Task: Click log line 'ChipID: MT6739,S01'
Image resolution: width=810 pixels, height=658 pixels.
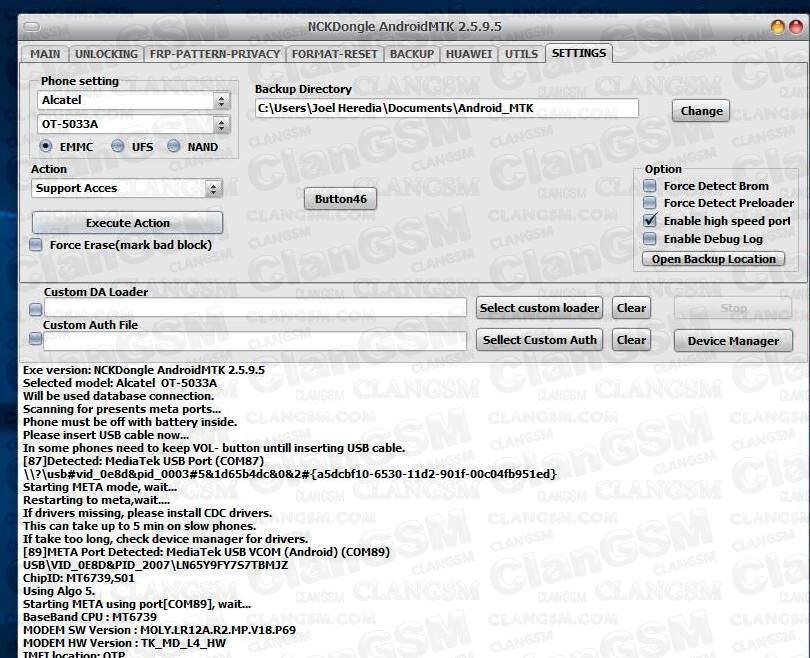Action: point(79,578)
